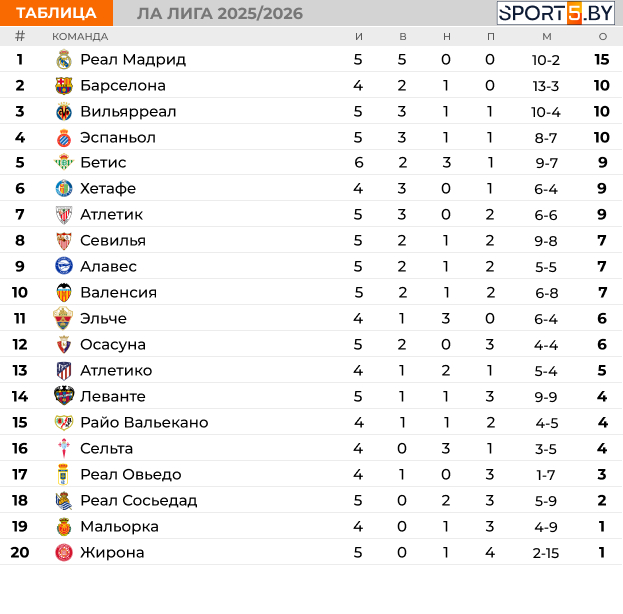Click the Barcelona club crest
The height and width of the screenshot is (614, 623).
(x=64, y=86)
